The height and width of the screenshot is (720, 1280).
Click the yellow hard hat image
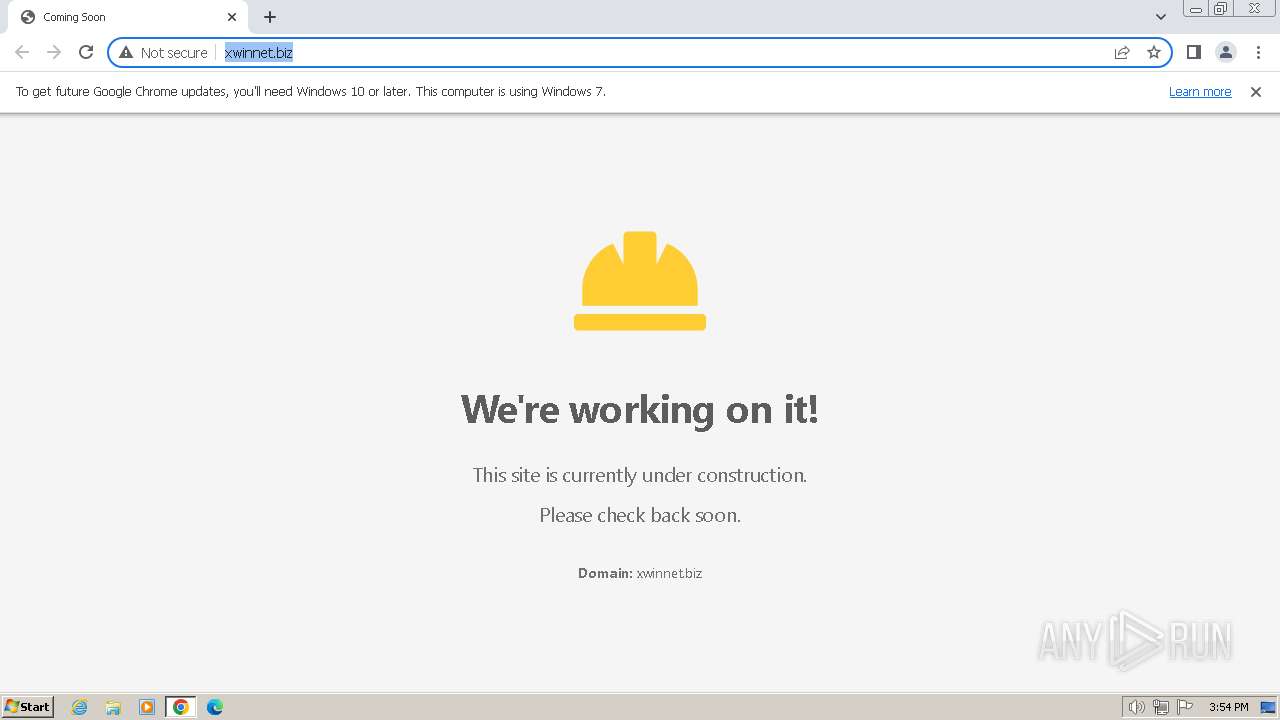click(640, 281)
